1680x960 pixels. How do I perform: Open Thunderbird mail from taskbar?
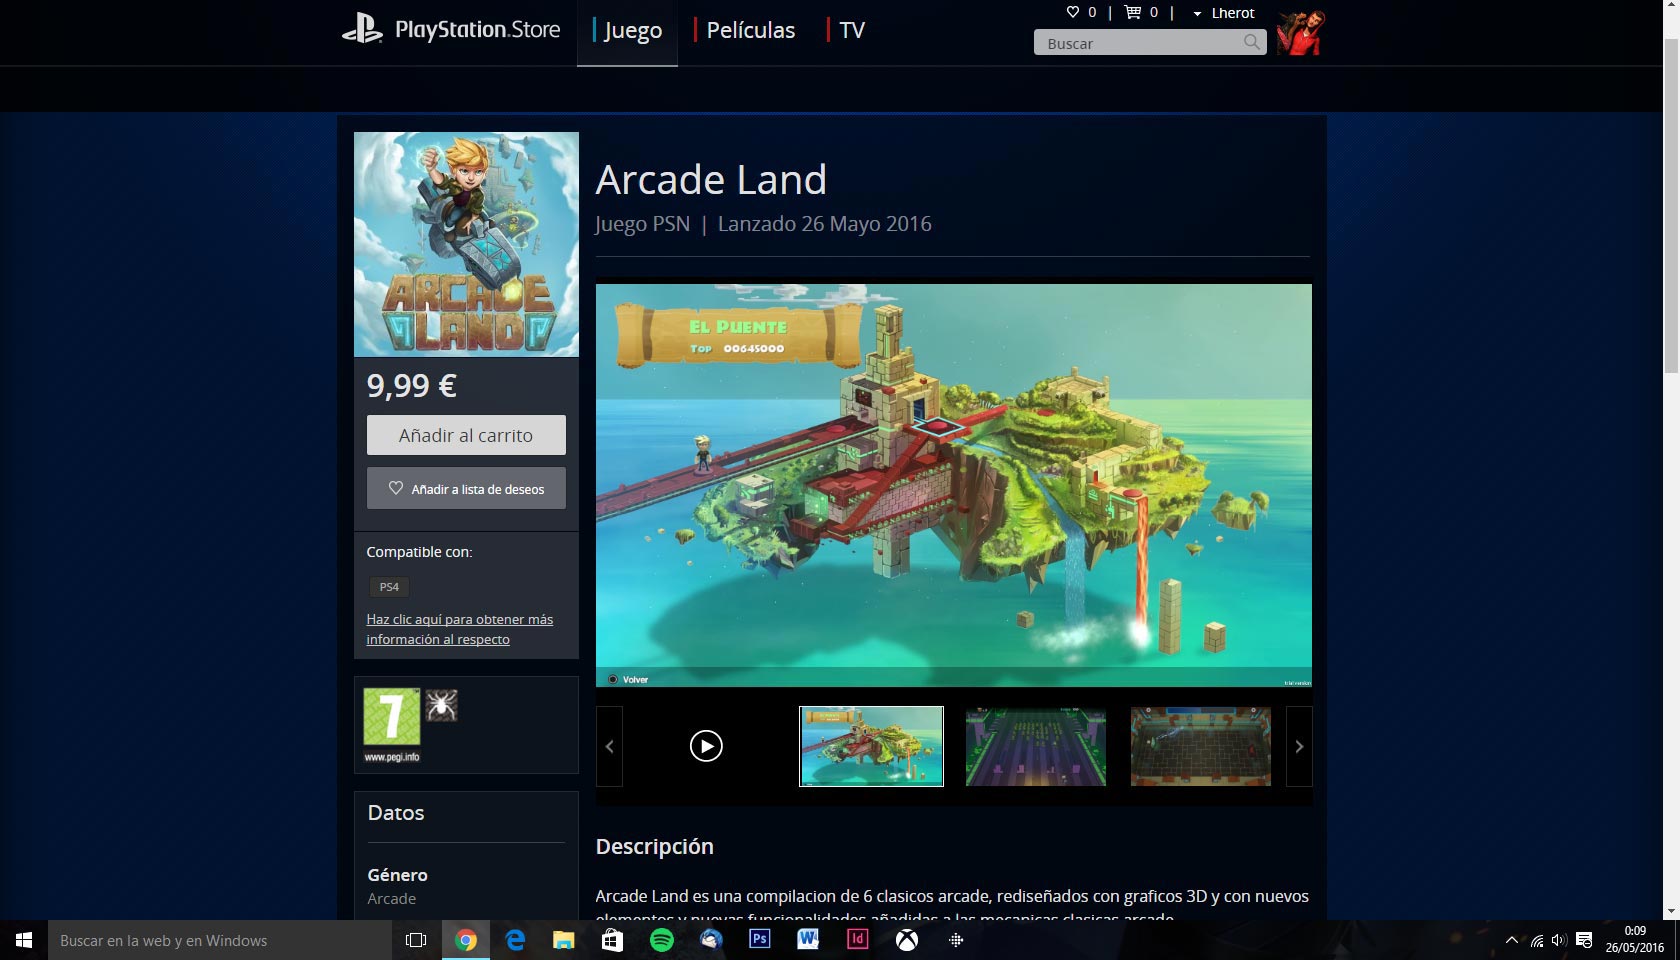coord(711,940)
